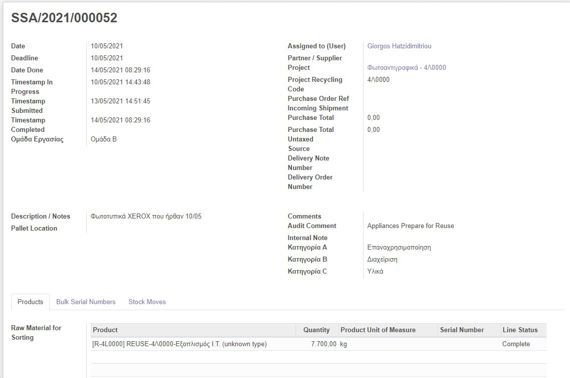This screenshot has width=570, height=378.
Task: Click the Ομάδα Εργασίας value Ομάδα Β
Action: (104, 139)
